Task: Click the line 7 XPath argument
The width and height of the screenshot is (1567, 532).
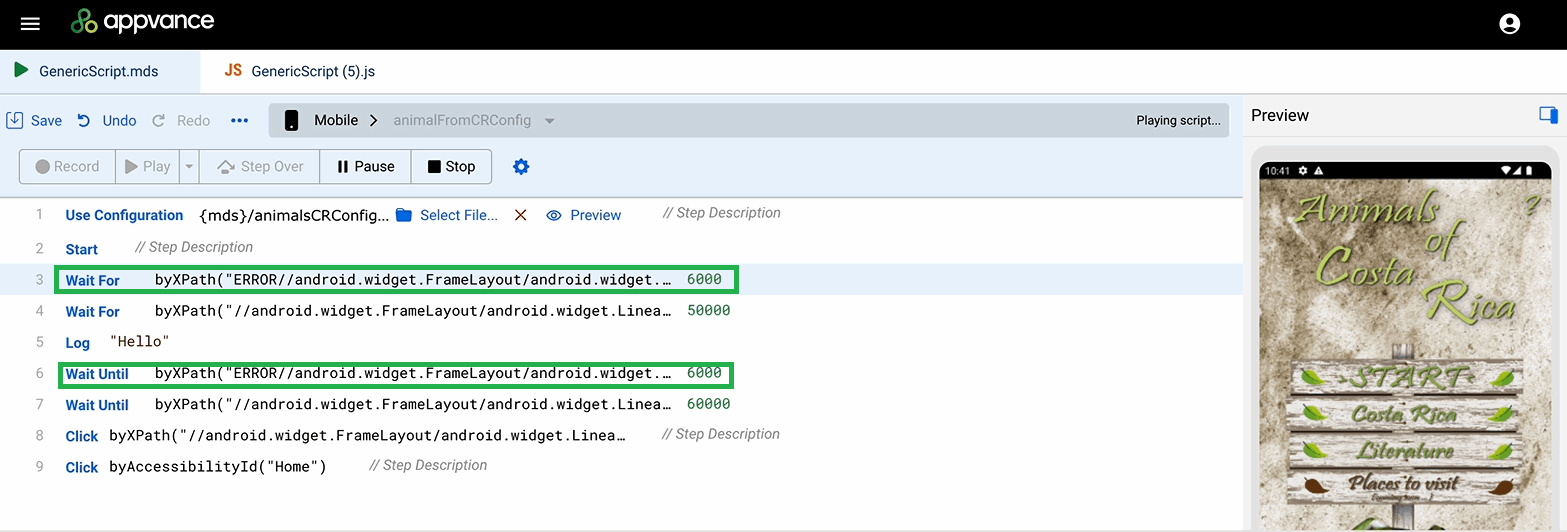Action: click(413, 405)
